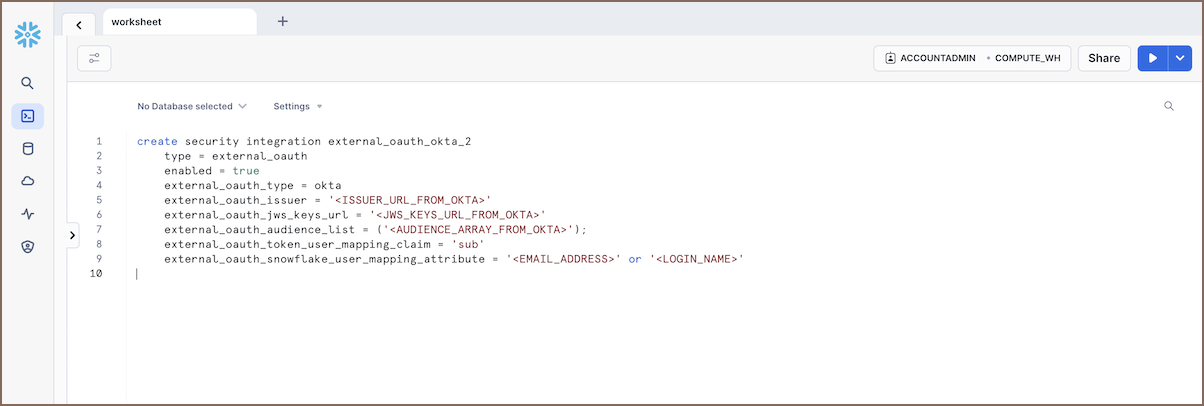Open Worksheets icon in sidebar
This screenshot has height=406, width=1204.
pyautogui.click(x=28, y=116)
